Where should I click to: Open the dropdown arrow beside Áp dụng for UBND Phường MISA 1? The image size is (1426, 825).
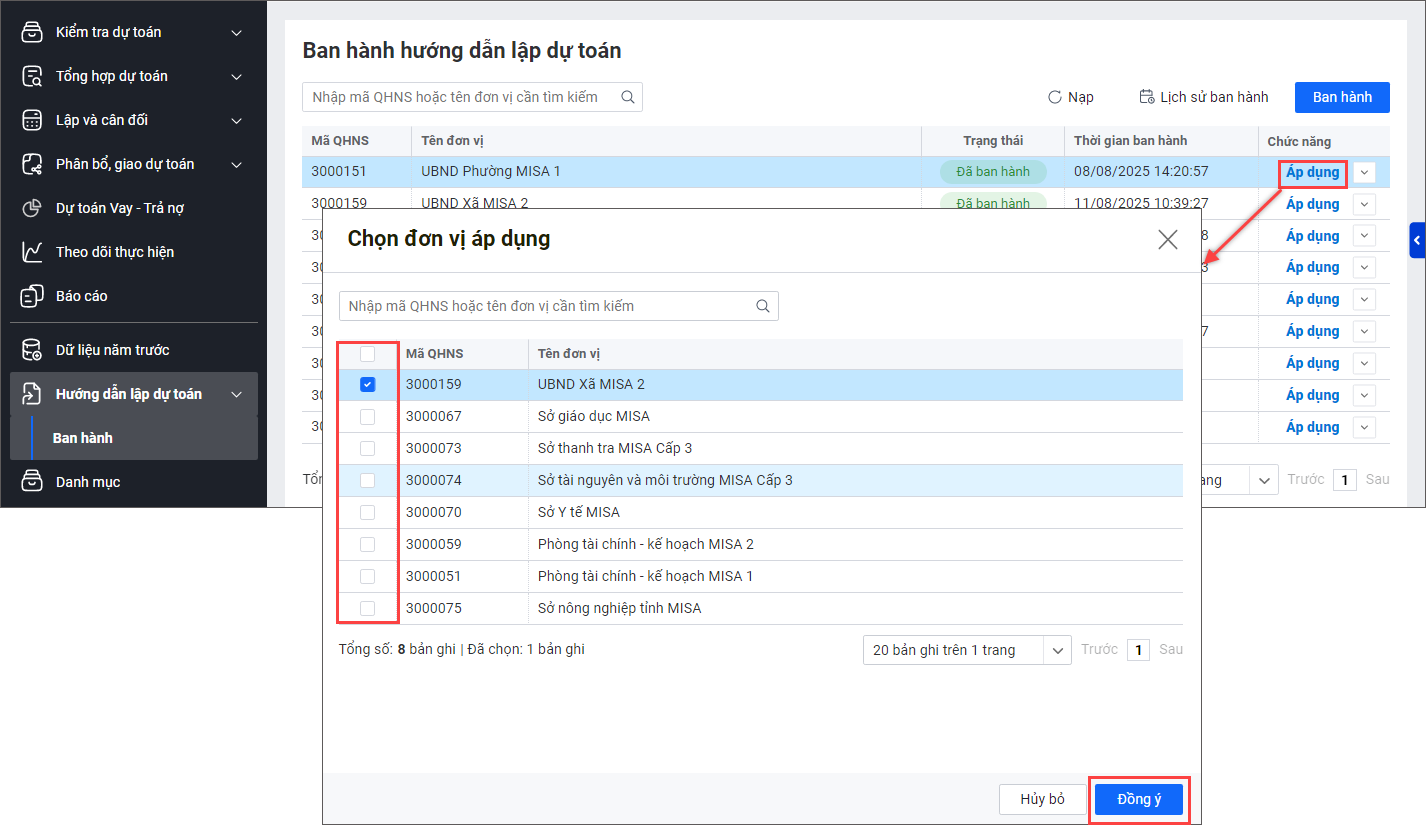click(1365, 172)
